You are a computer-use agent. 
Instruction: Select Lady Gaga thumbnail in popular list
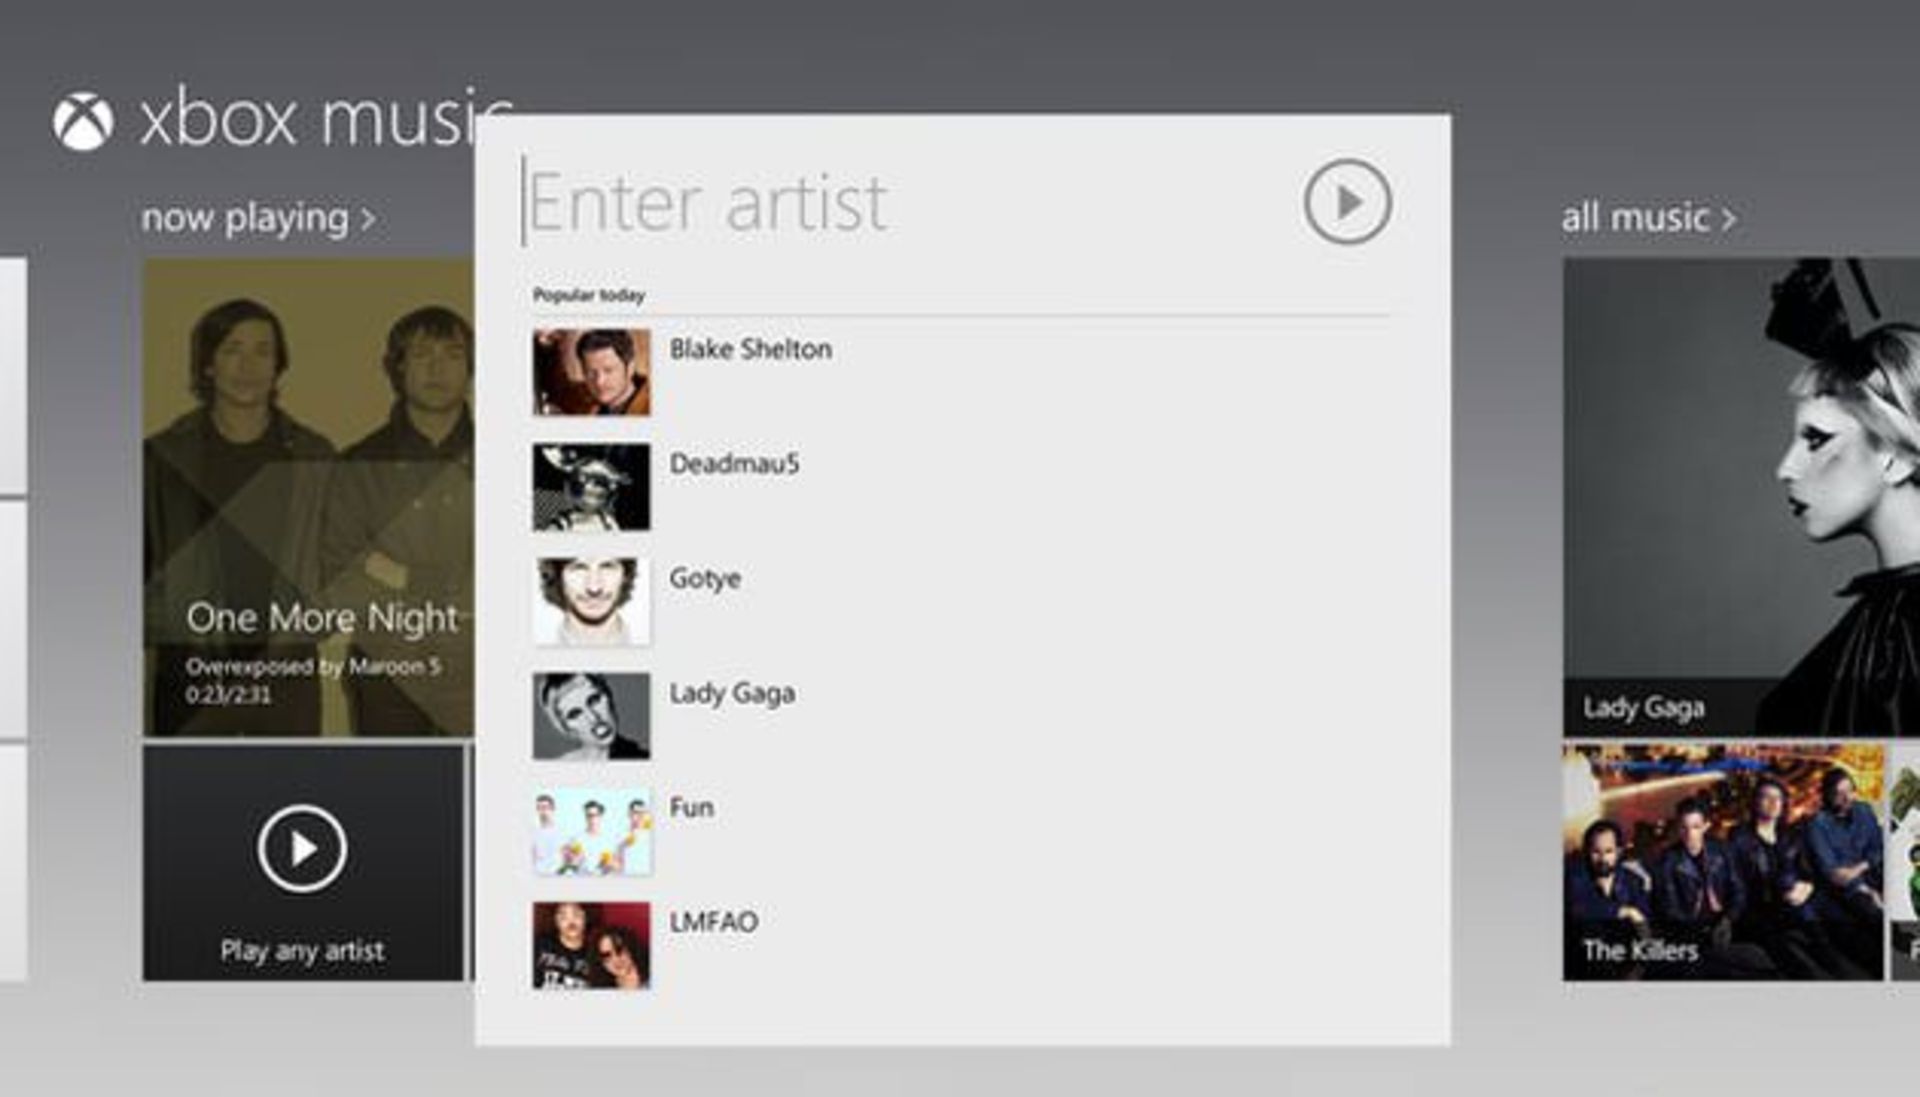(x=591, y=716)
